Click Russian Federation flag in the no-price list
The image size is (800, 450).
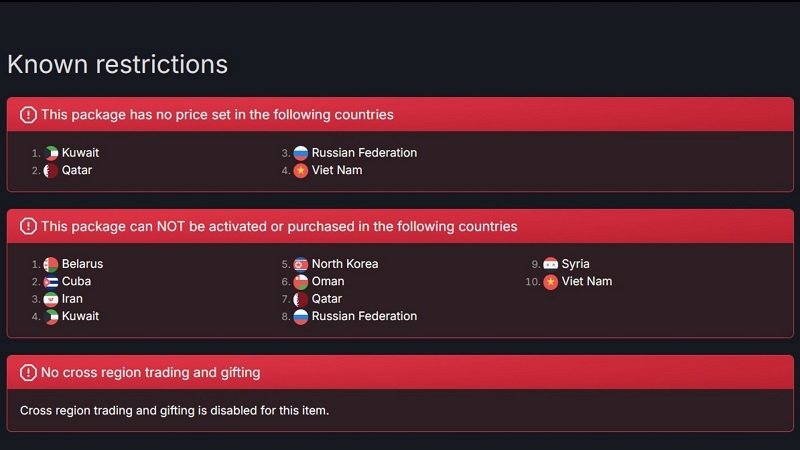point(301,153)
